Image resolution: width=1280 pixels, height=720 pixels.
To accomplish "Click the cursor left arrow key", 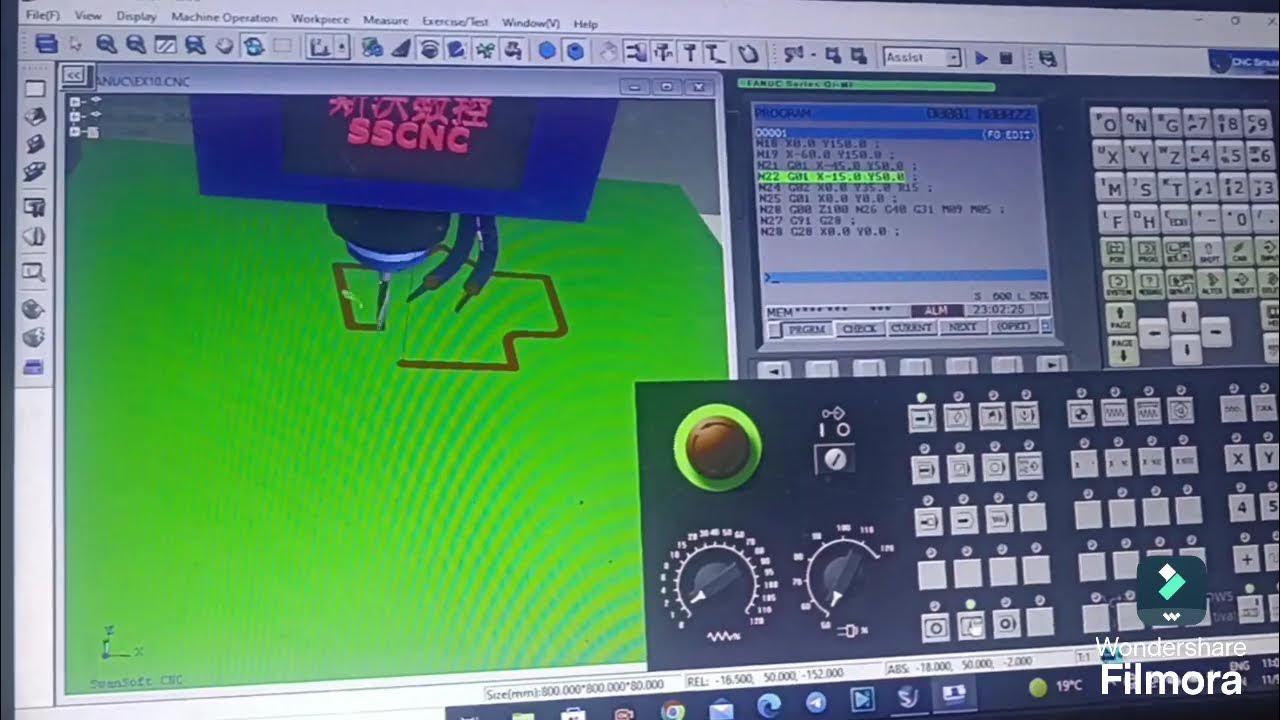I will coord(1153,333).
